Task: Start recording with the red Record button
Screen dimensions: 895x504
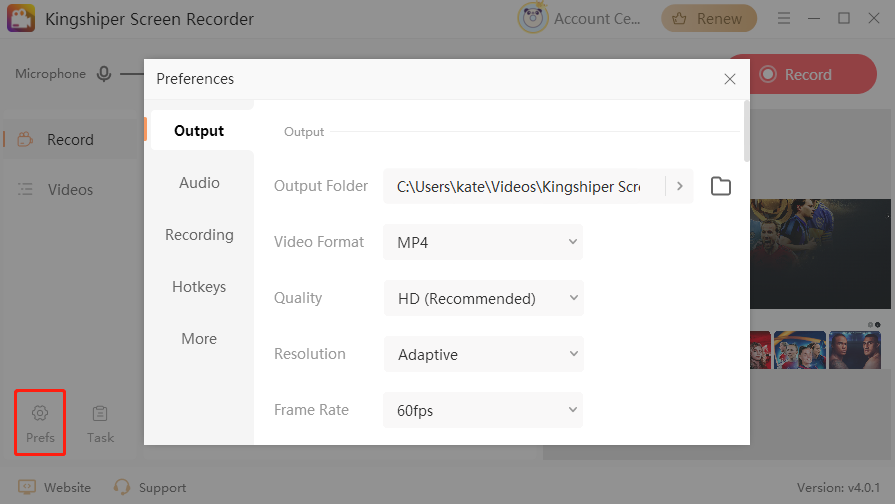Action: (813, 74)
